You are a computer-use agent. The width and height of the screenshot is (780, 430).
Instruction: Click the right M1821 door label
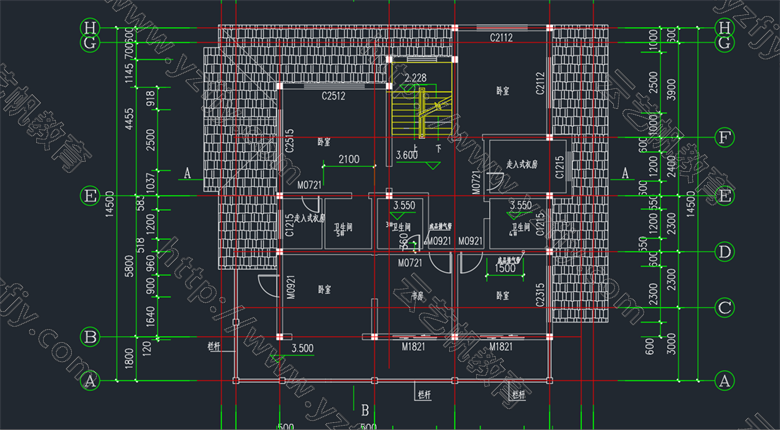pyautogui.click(x=501, y=346)
